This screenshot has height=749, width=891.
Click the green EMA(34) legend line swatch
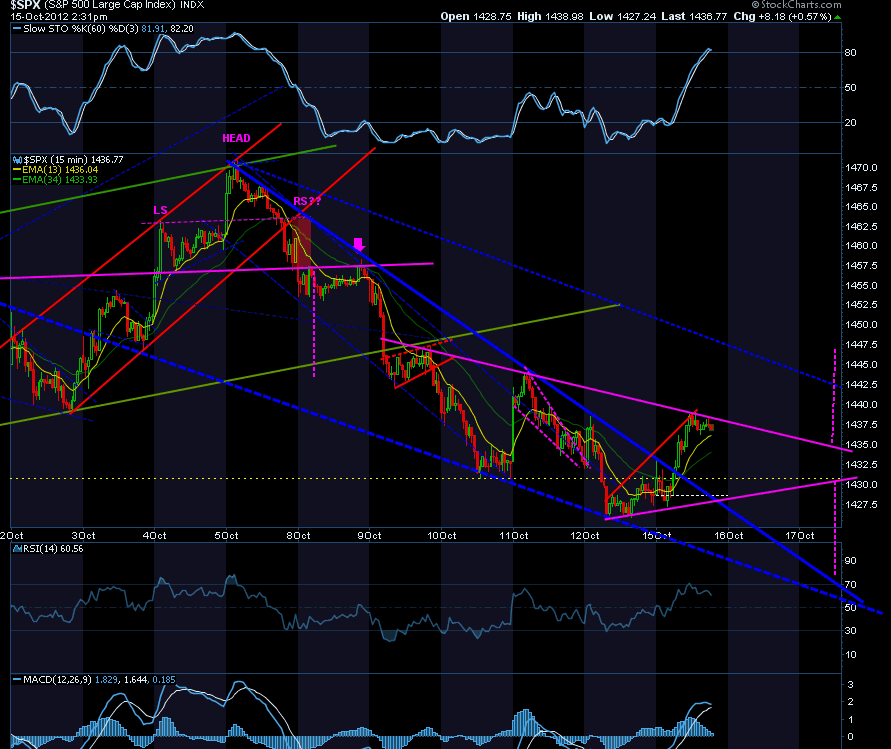pos(18,180)
